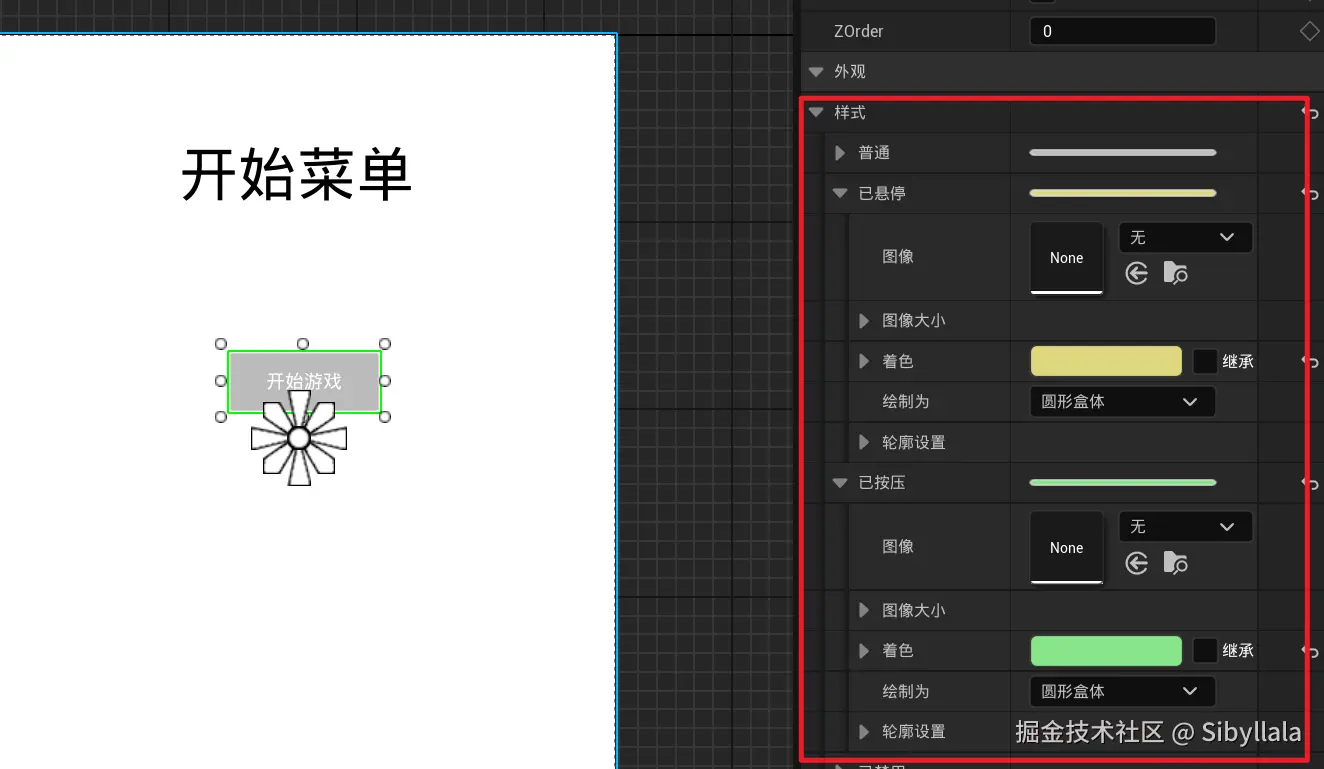The height and width of the screenshot is (769, 1324).
Task: Browse to 已按压 image asset in content browser
Action: point(1175,563)
